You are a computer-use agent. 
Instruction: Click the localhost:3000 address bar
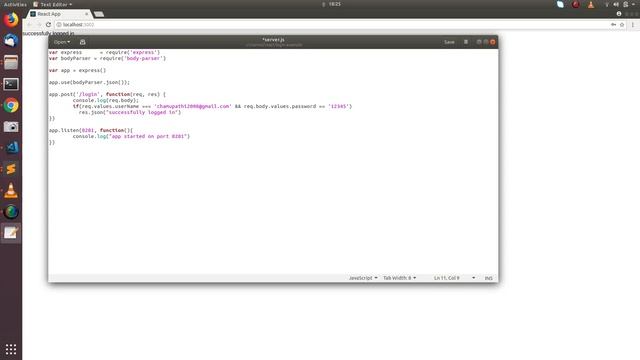pos(331,24)
